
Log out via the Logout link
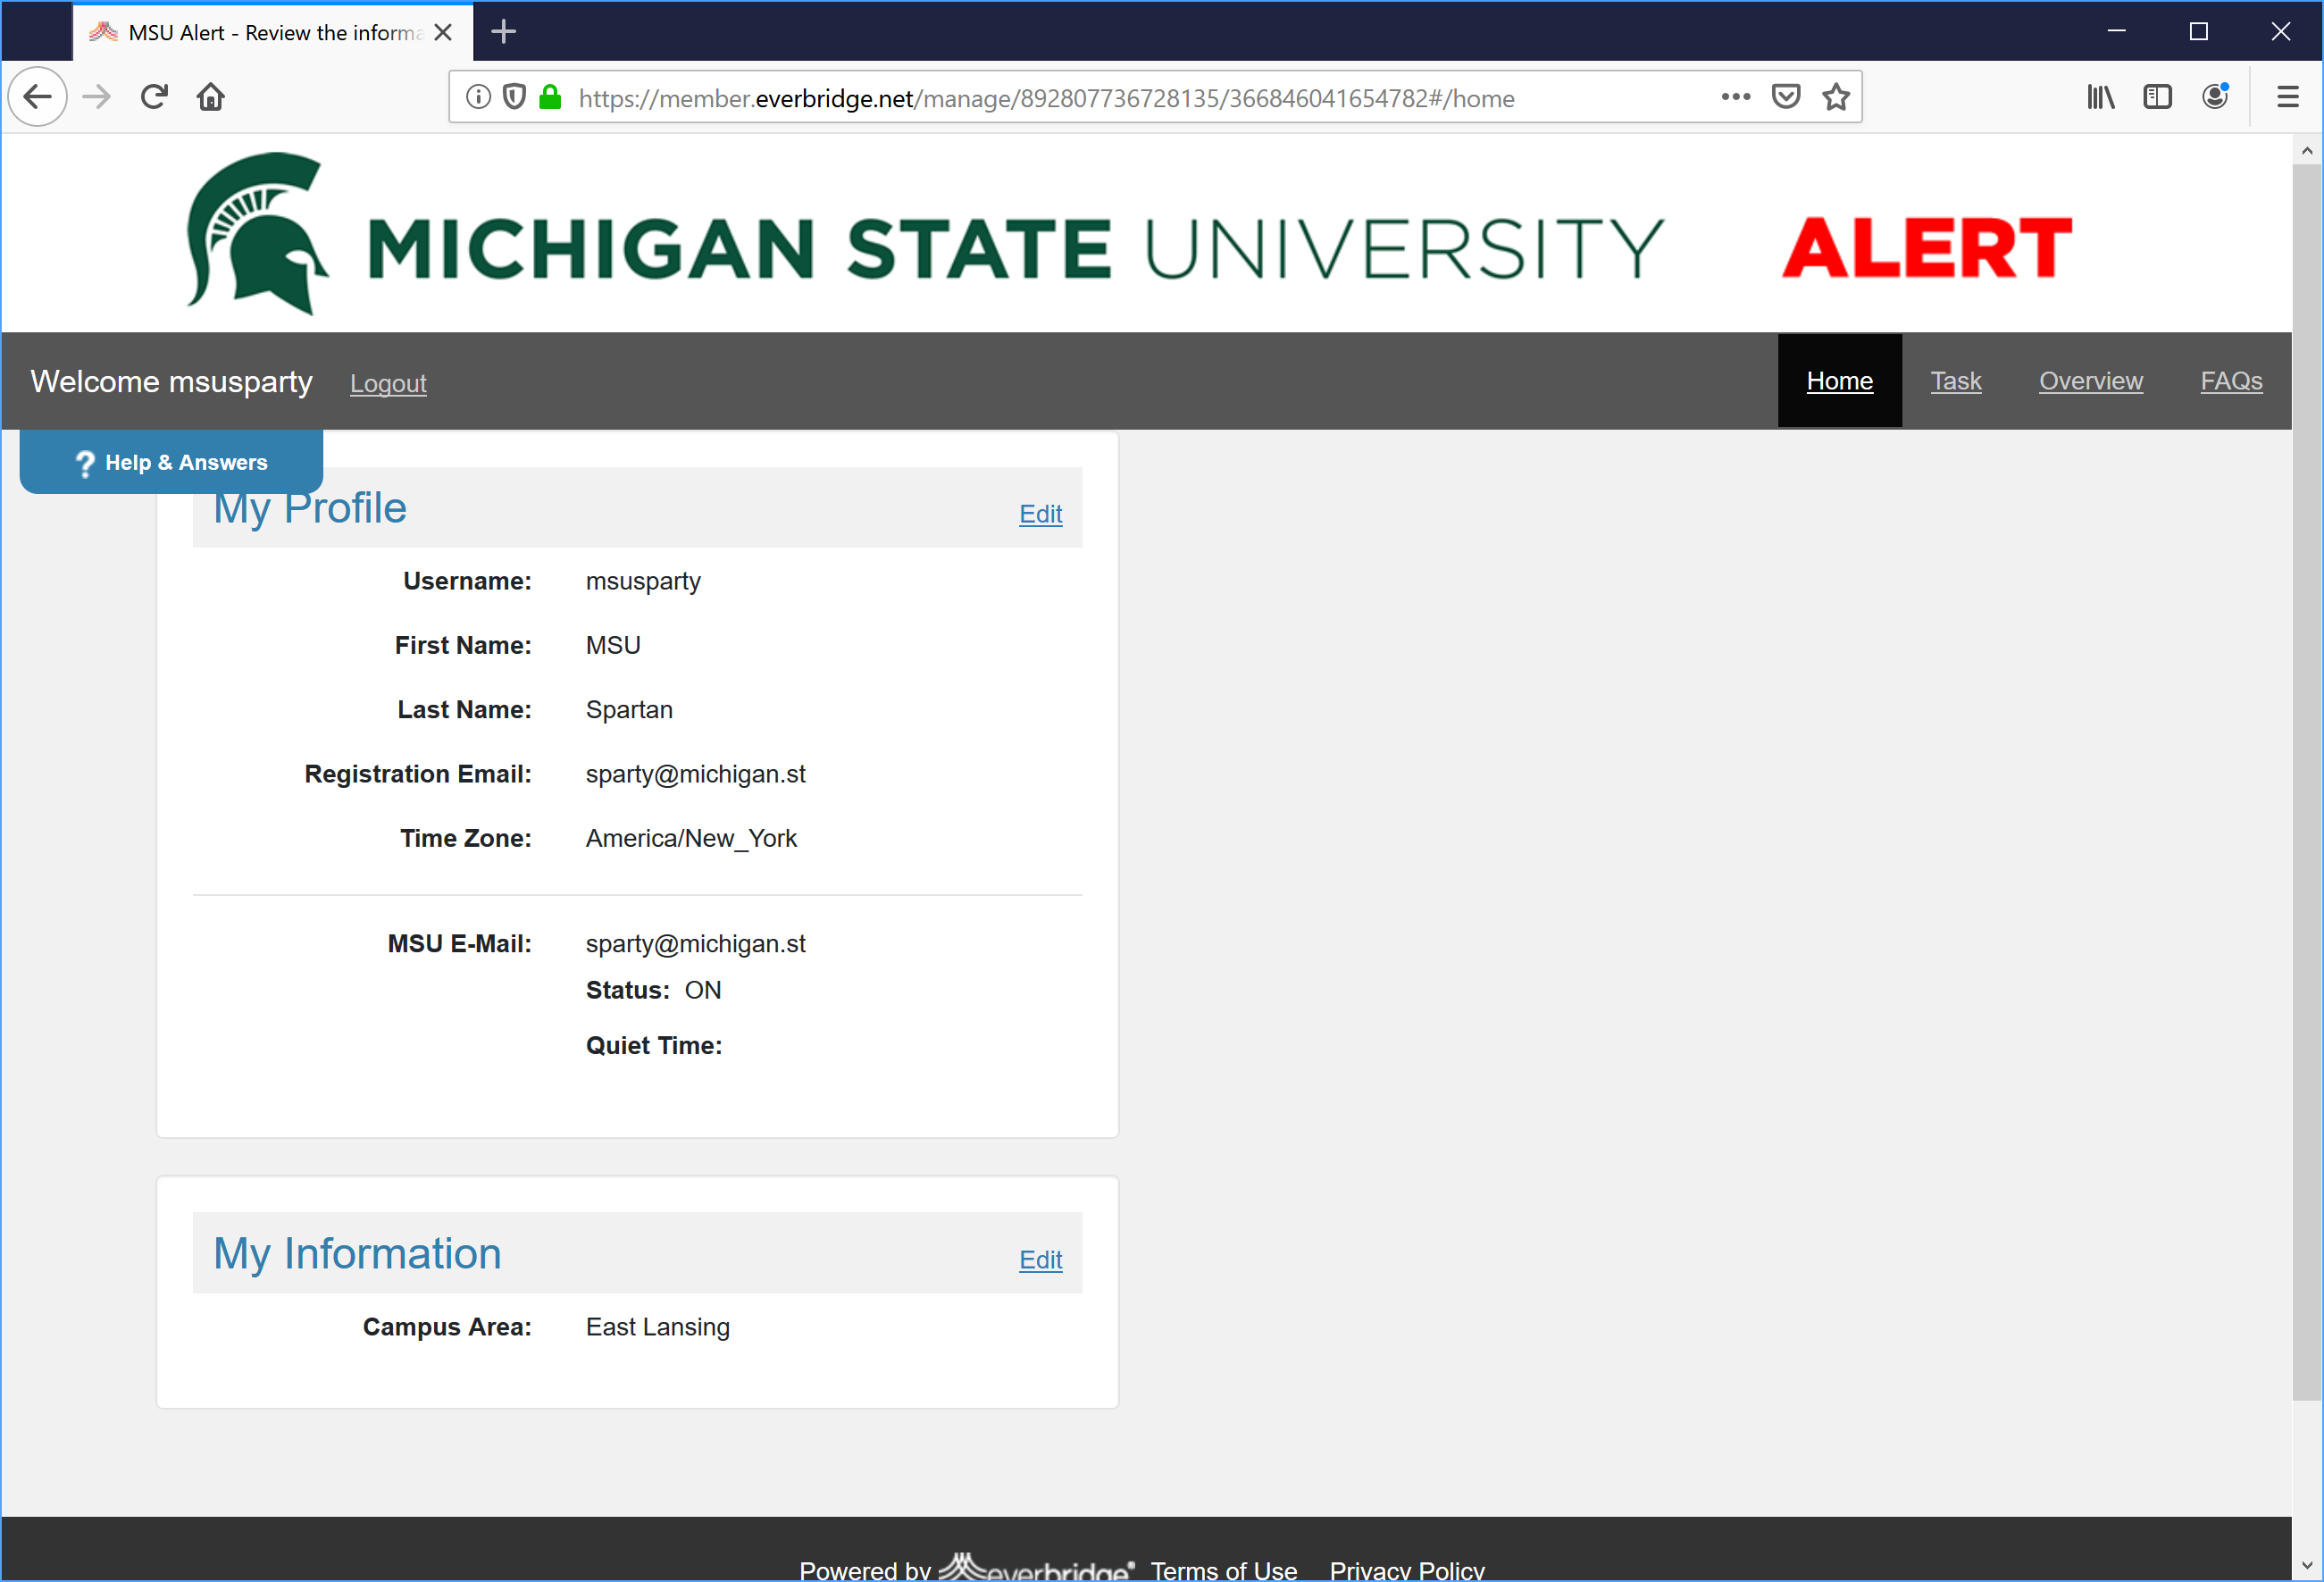point(388,383)
